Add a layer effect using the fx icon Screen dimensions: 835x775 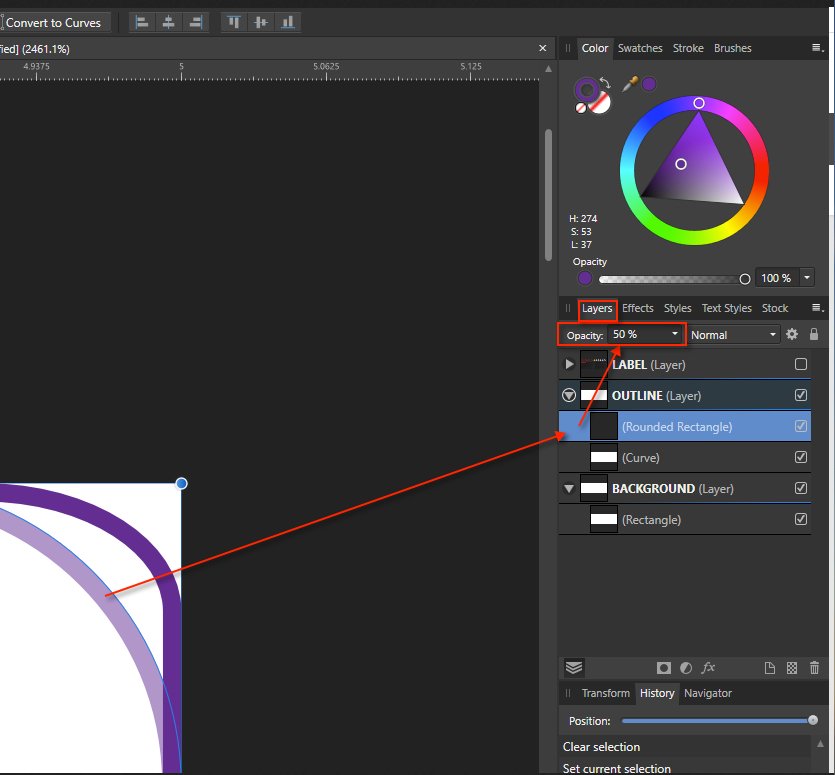point(709,668)
